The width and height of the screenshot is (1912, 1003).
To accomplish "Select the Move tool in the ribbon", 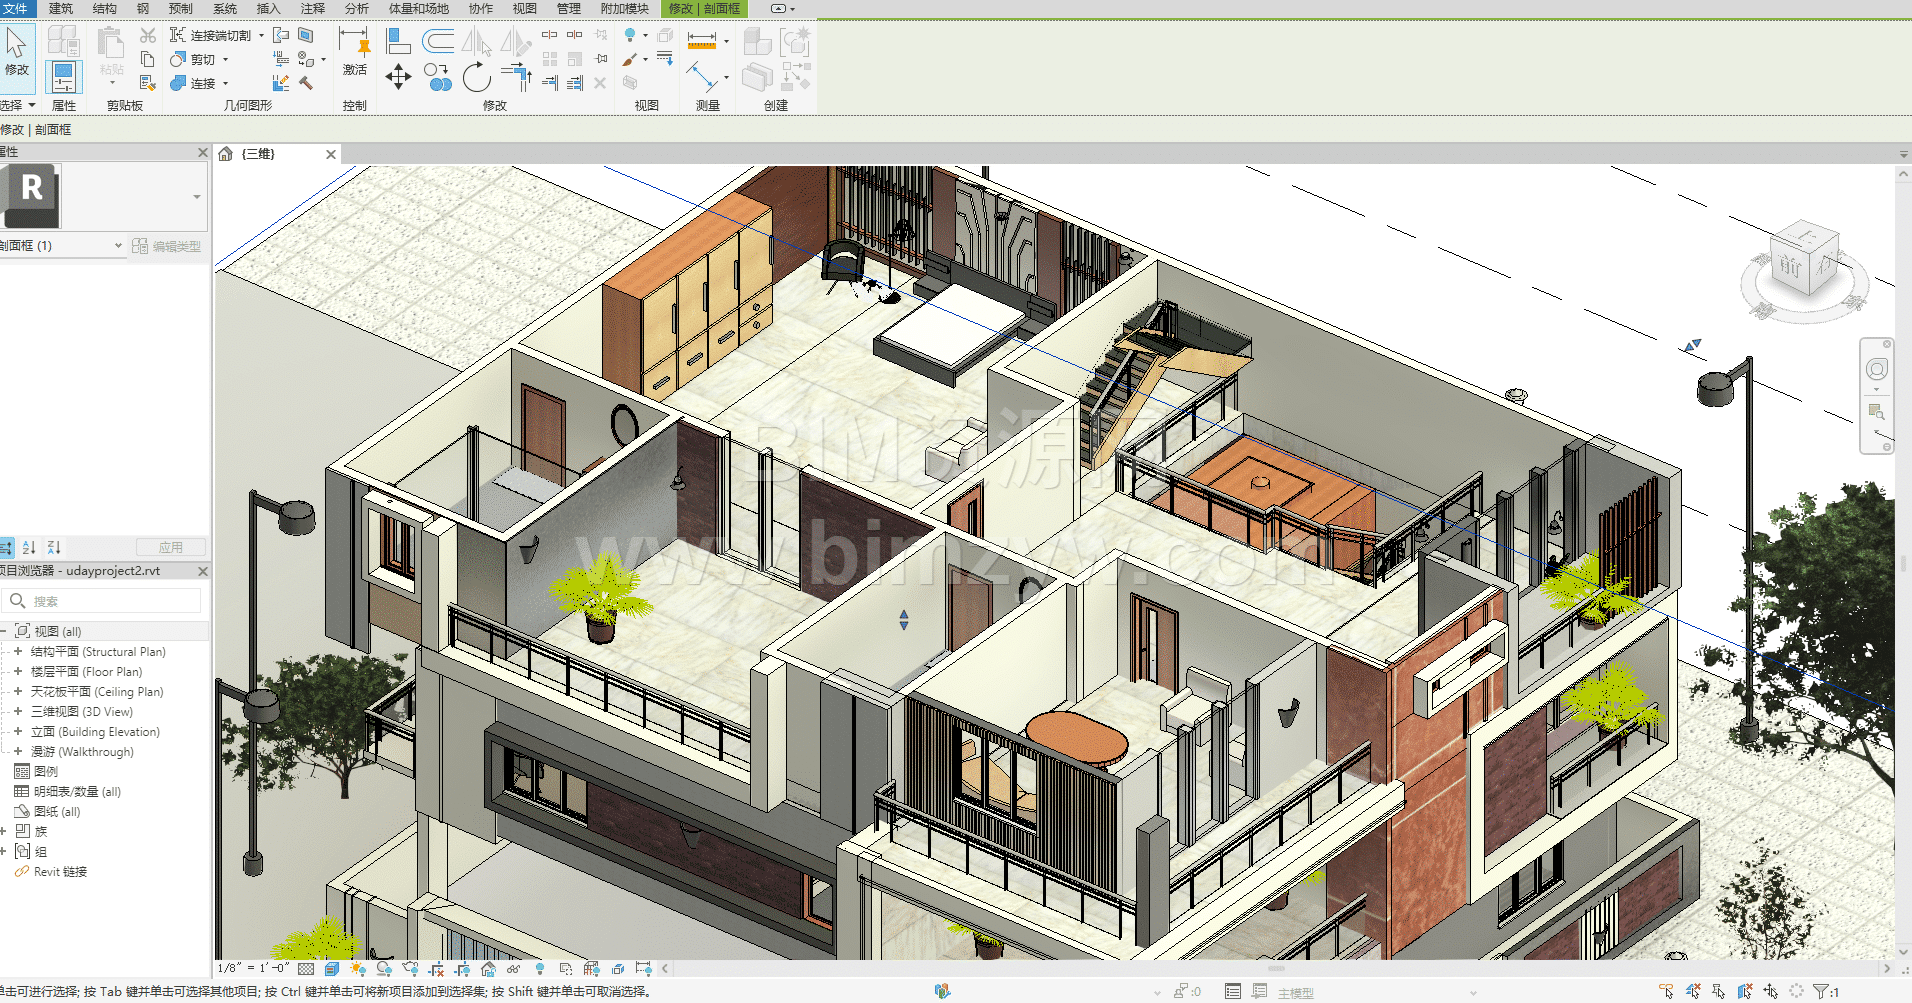I will click(x=398, y=77).
